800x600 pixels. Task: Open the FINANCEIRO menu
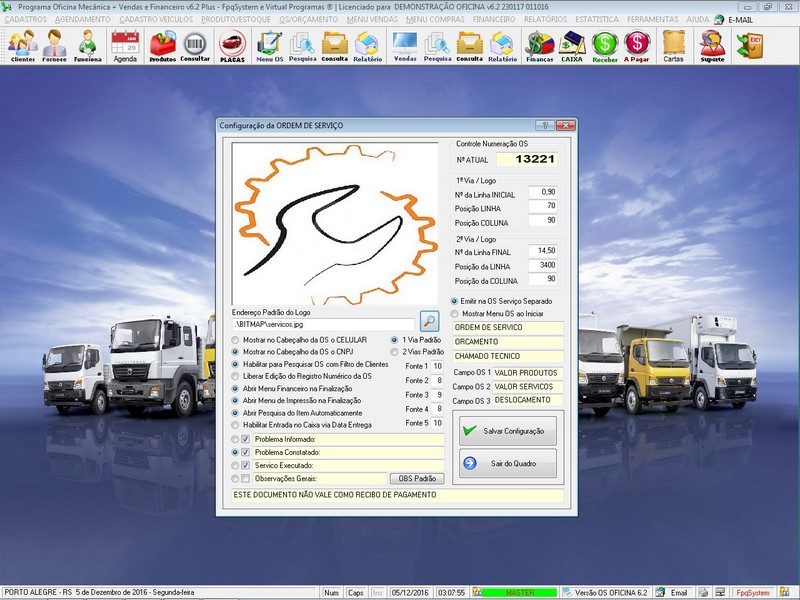click(x=494, y=19)
